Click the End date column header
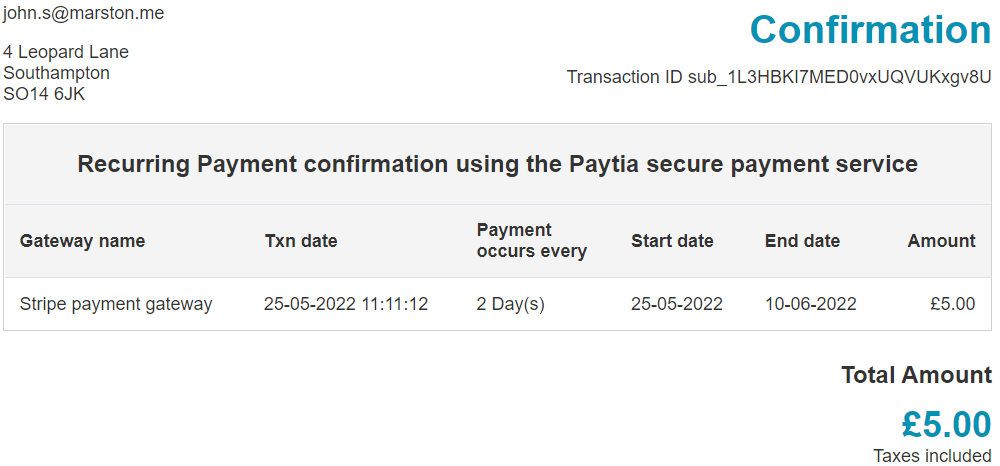1000x466 pixels. click(802, 241)
